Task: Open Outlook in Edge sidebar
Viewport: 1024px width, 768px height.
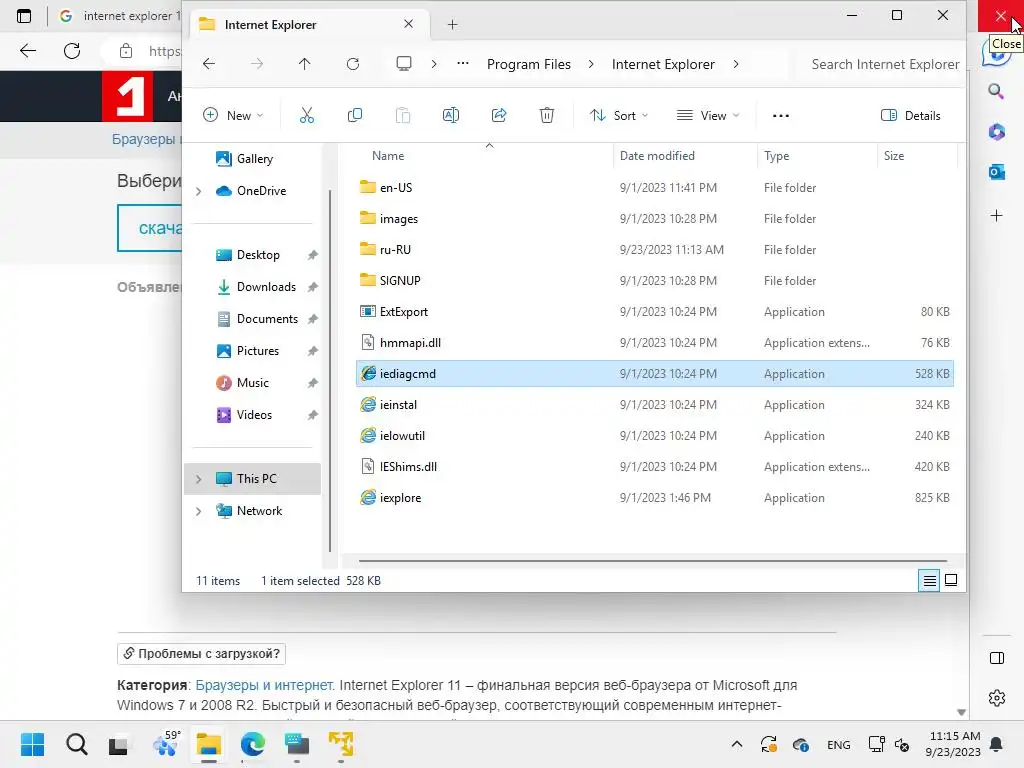Action: [996, 172]
